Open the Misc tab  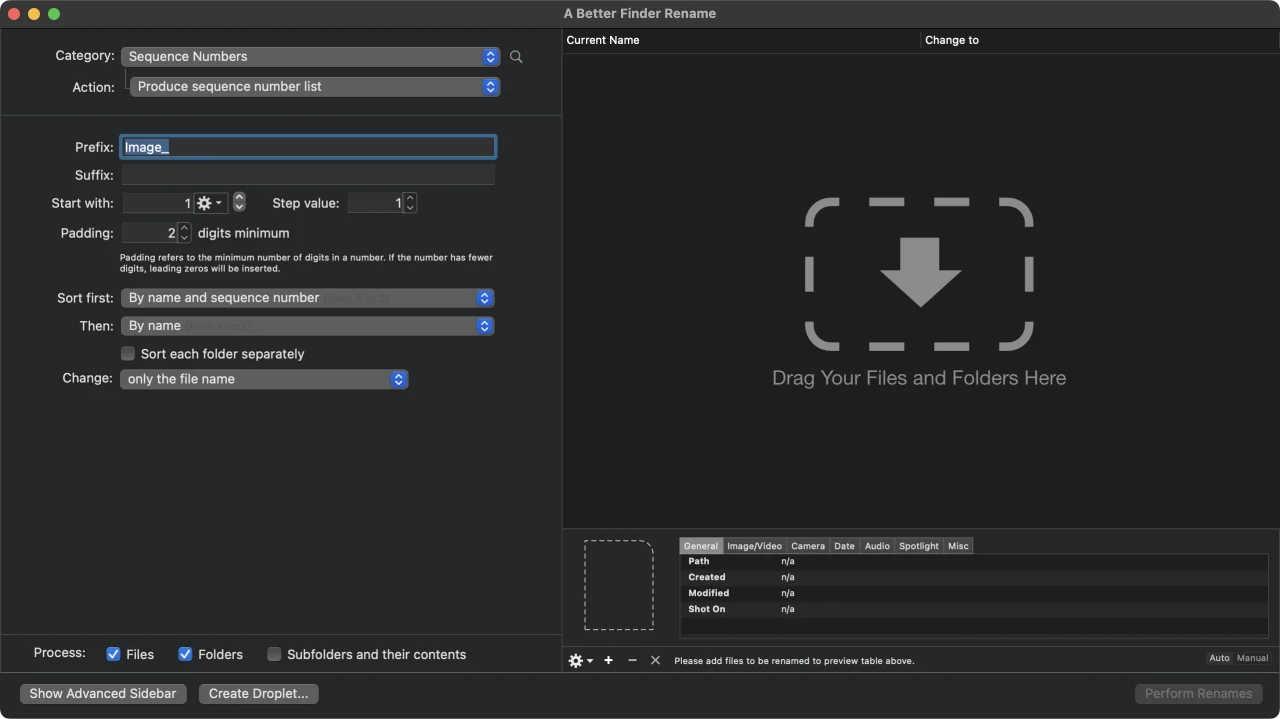[x=958, y=546]
